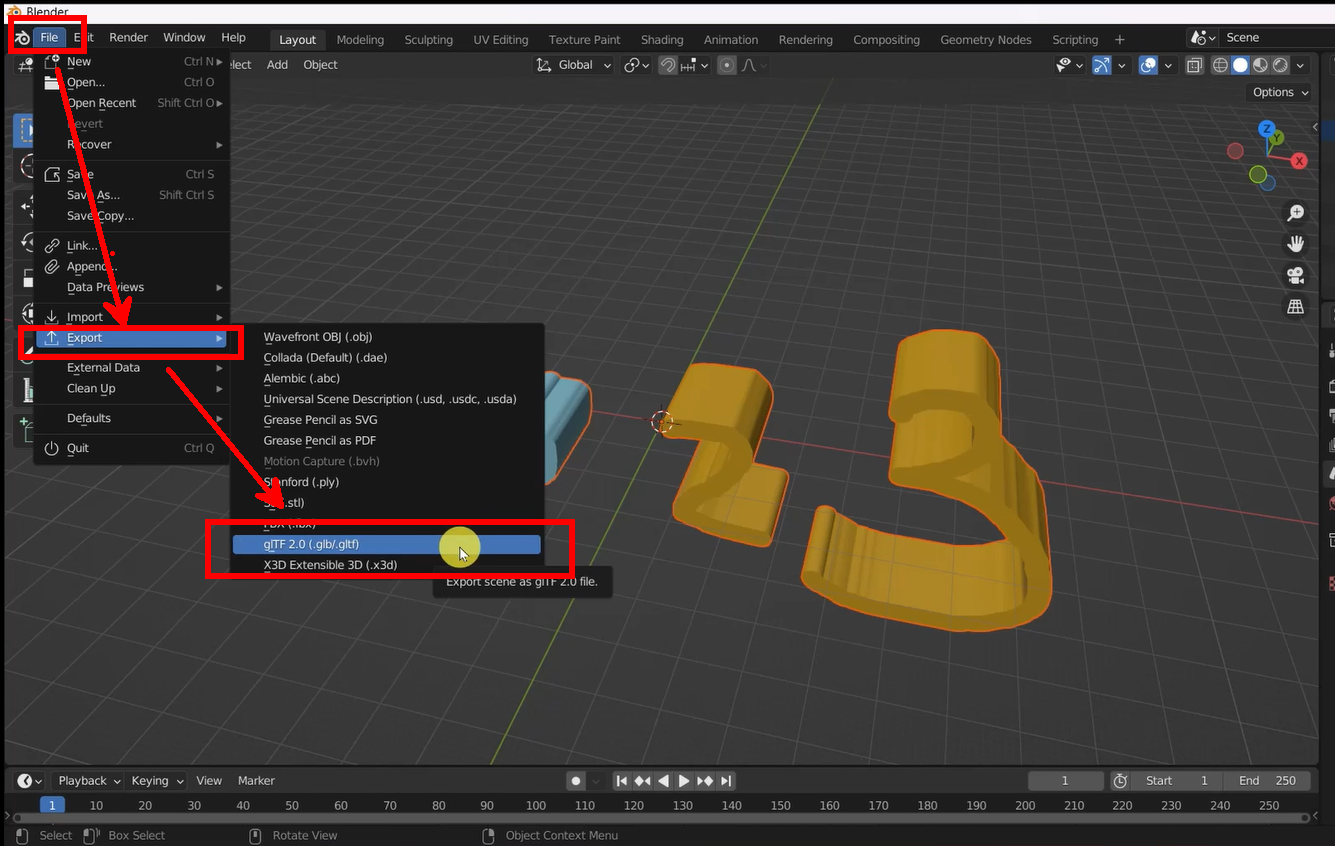Toggle proportional editing button

727,65
